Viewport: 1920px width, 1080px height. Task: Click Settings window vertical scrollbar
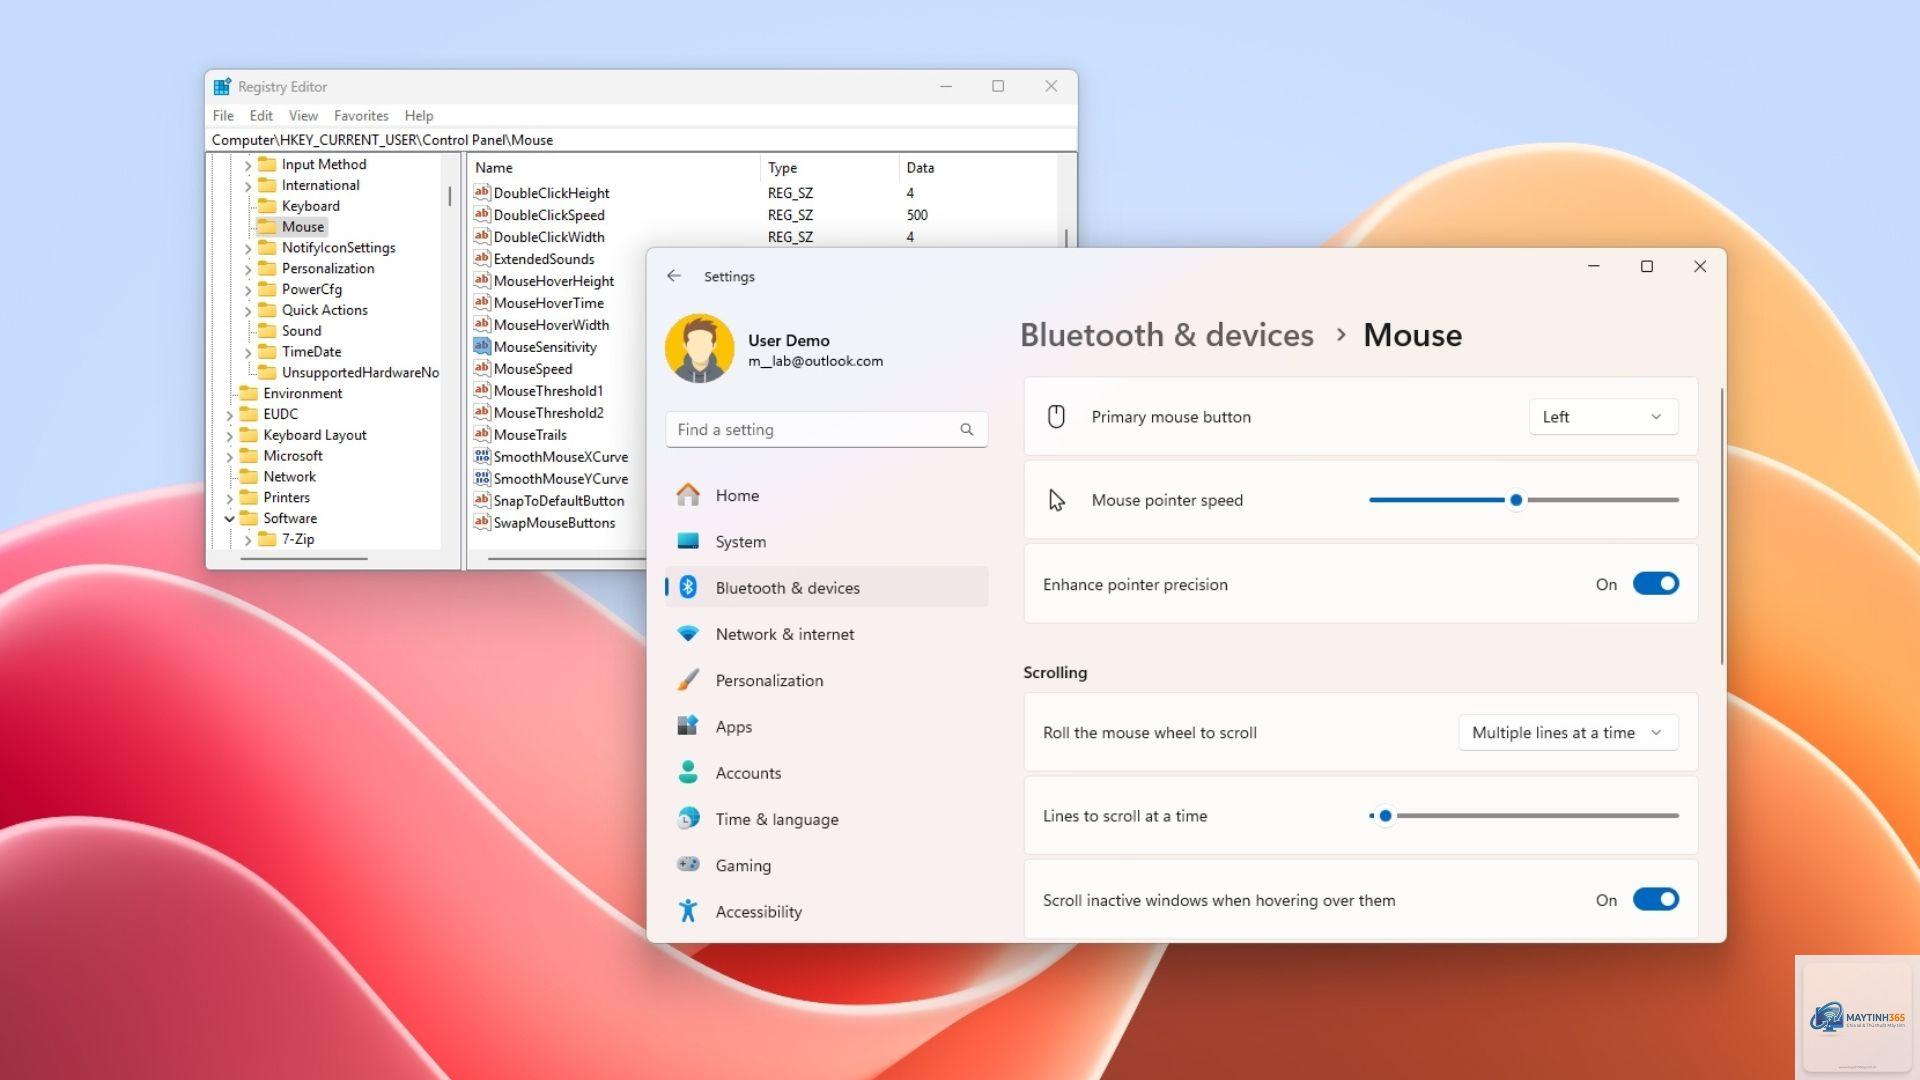tap(1722, 526)
